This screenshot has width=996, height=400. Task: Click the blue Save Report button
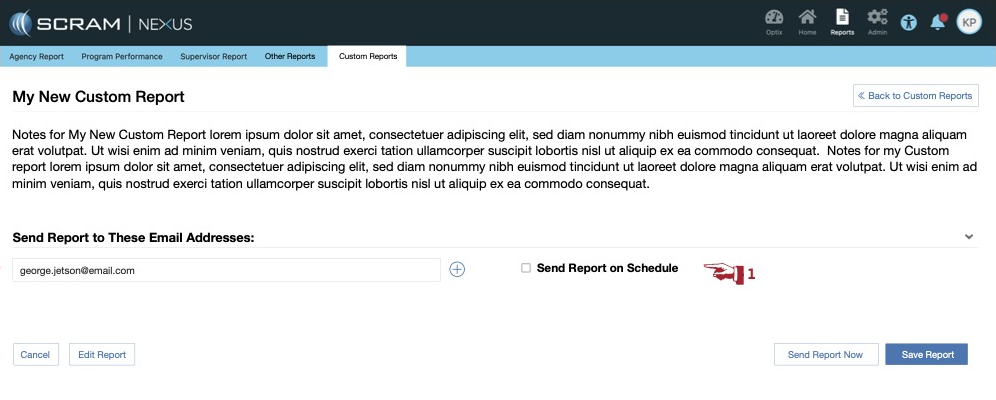(926, 355)
